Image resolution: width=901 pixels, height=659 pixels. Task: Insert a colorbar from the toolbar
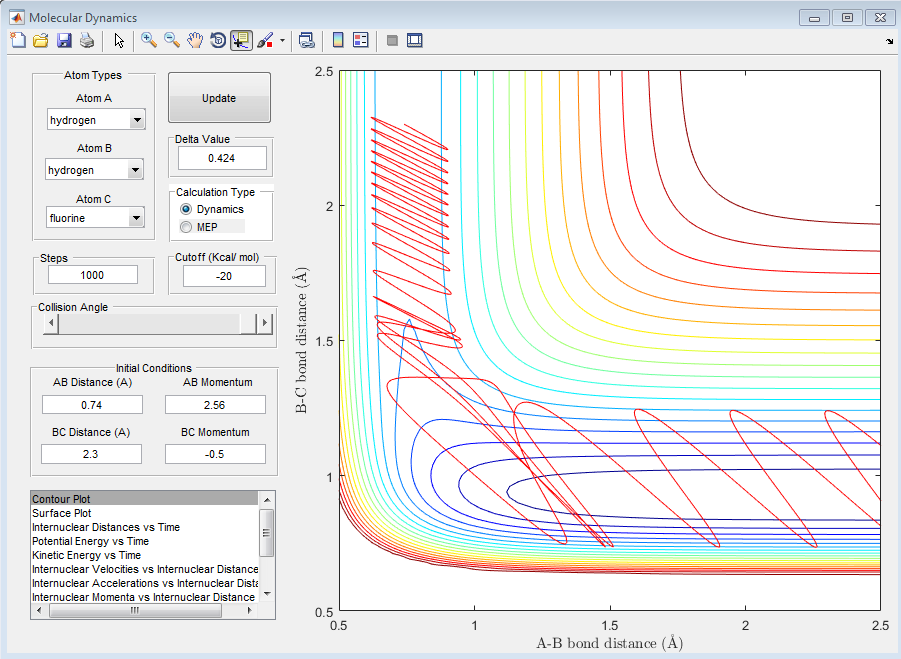pos(338,40)
